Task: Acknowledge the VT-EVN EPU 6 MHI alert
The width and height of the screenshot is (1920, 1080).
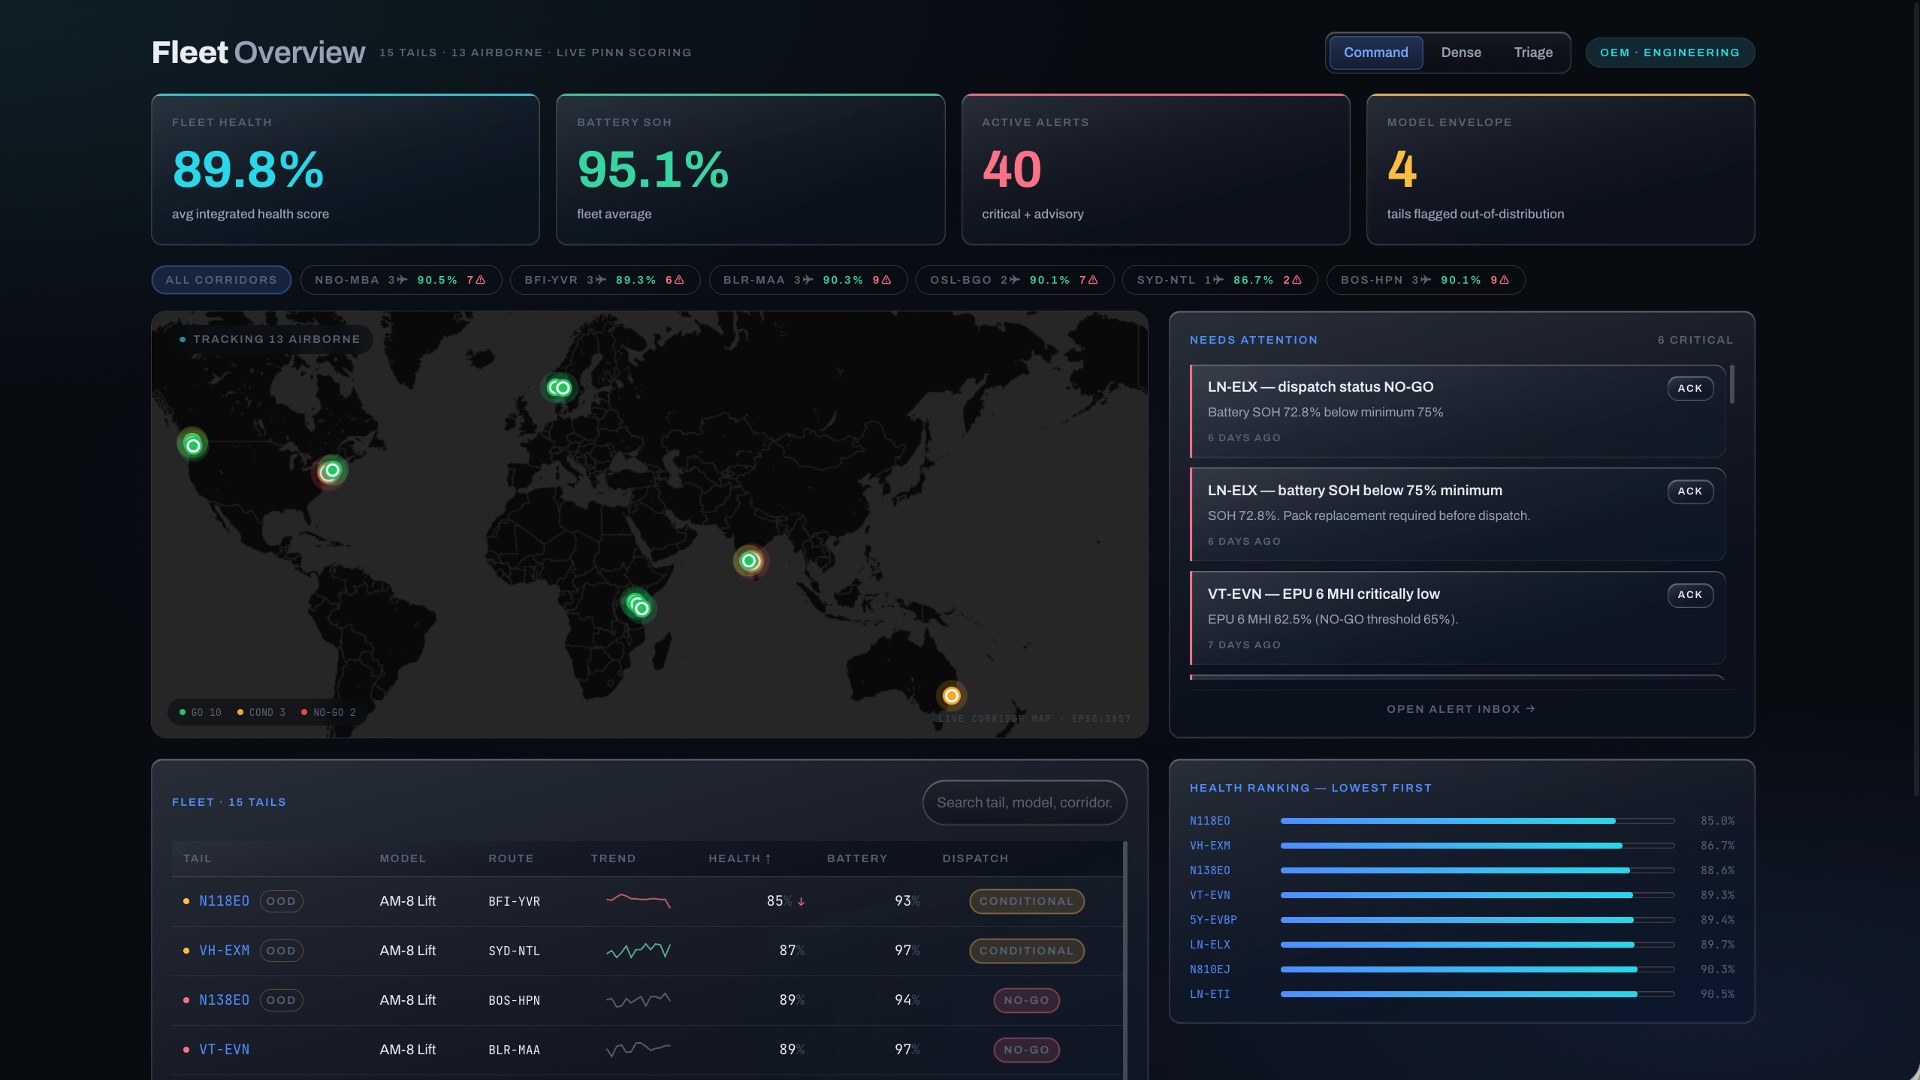Action: point(1689,595)
